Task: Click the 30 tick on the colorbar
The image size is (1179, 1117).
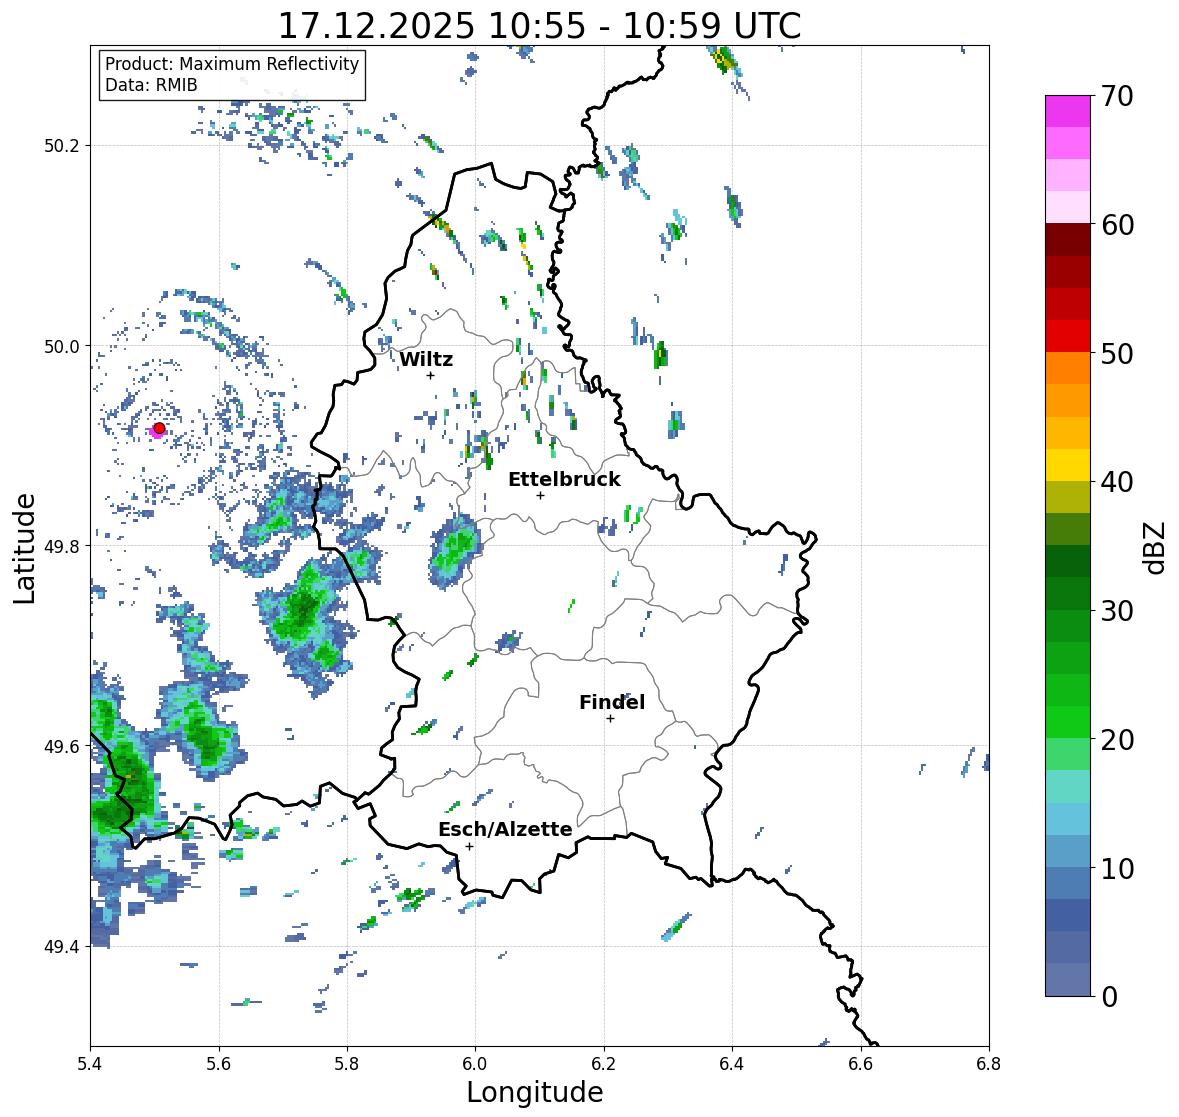Action: point(1117,610)
